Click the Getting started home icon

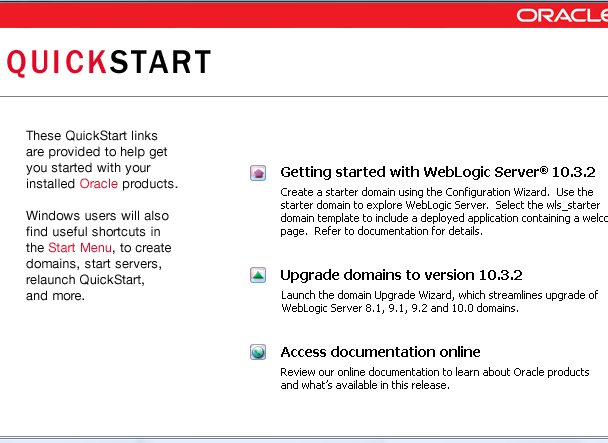tap(258, 173)
